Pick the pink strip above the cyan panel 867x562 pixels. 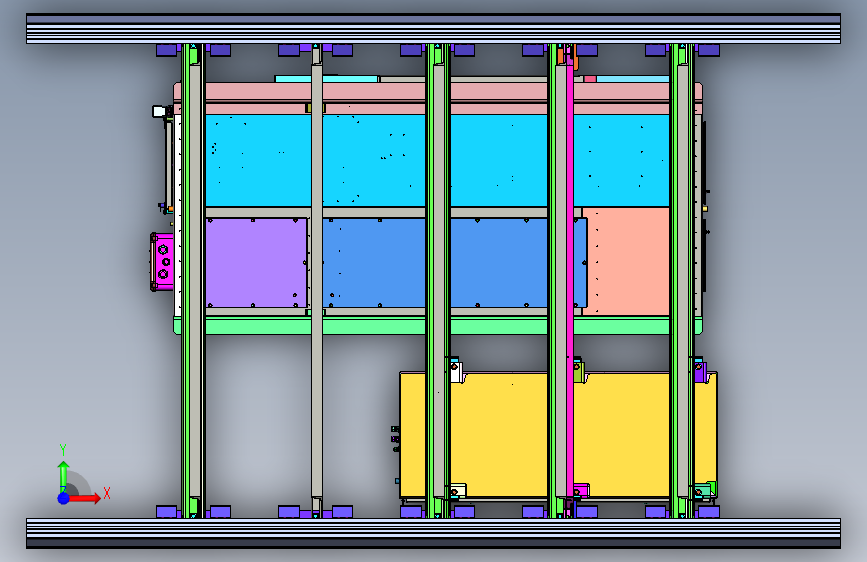376,92
